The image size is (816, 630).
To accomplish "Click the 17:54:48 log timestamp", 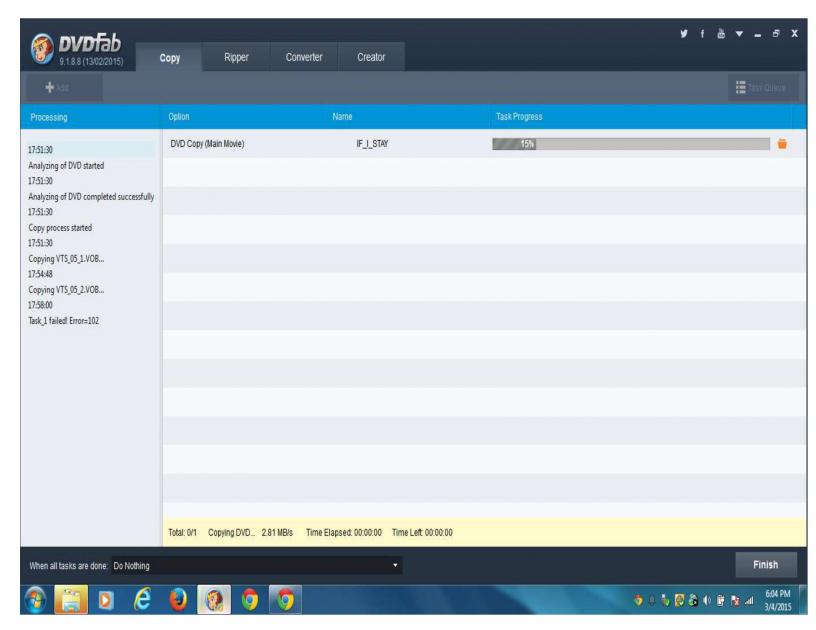I will (x=40, y=274).
